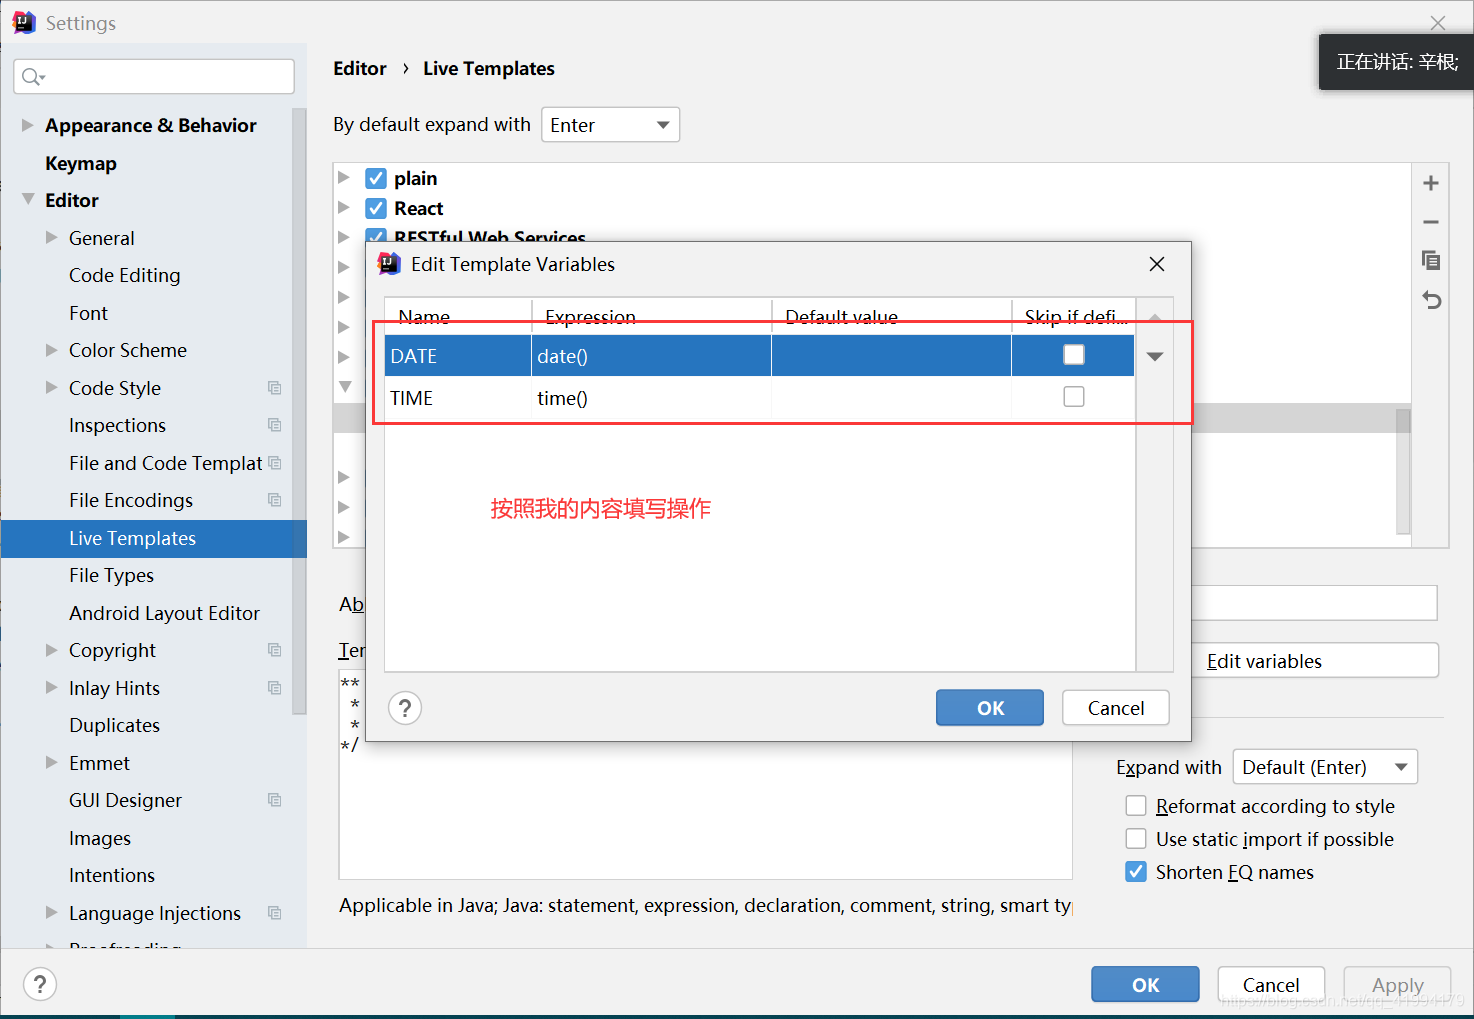Open Android Layout Editor settings

(164, 613)
